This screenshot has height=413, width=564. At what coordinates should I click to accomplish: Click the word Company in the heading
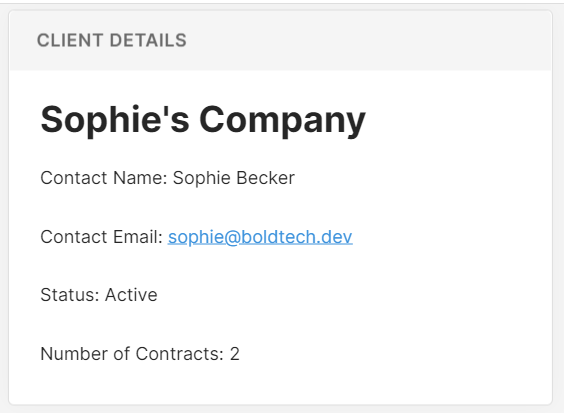tap(282, 121)
